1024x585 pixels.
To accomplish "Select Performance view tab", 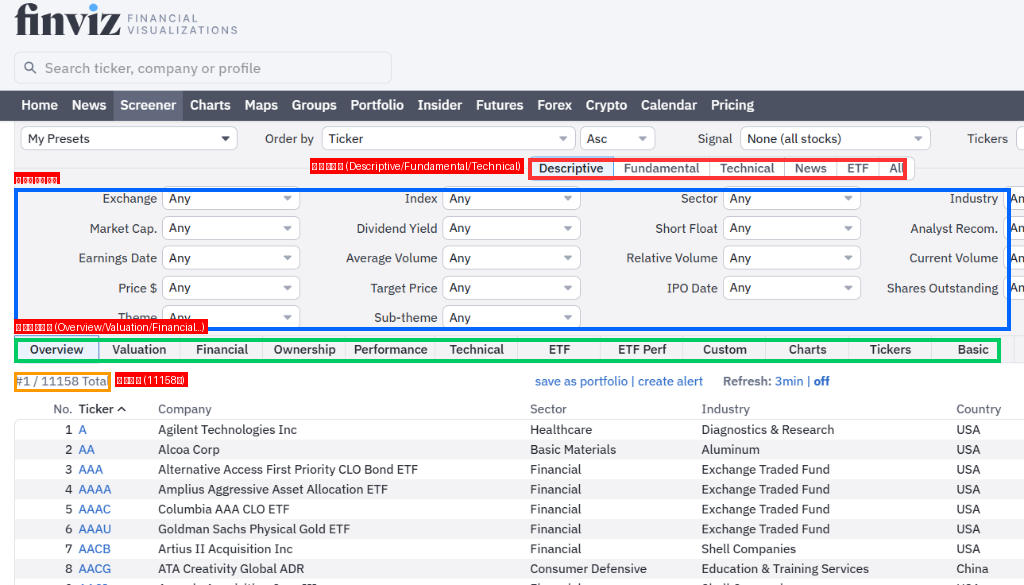I will (391, 350).
